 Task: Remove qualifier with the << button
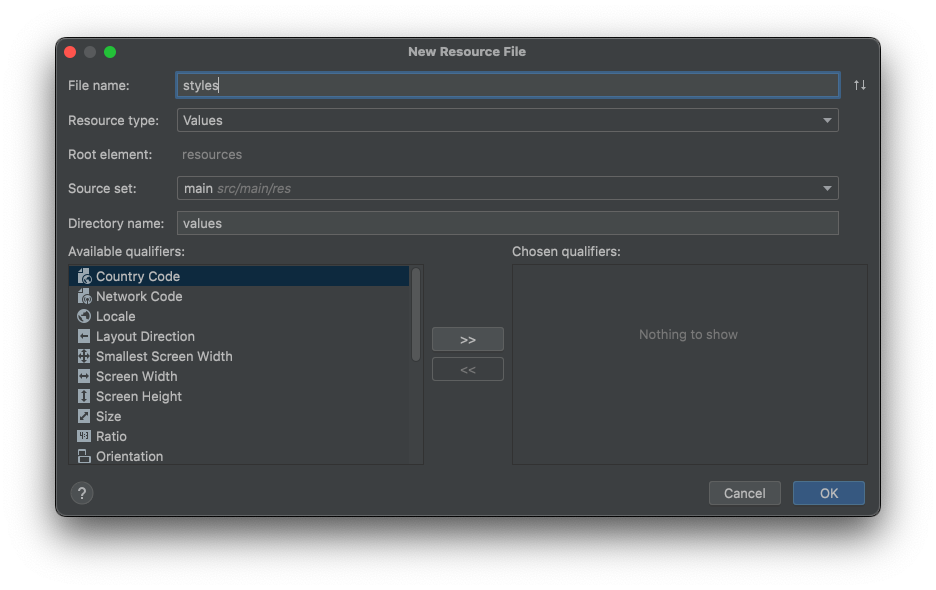pos(468,370)
